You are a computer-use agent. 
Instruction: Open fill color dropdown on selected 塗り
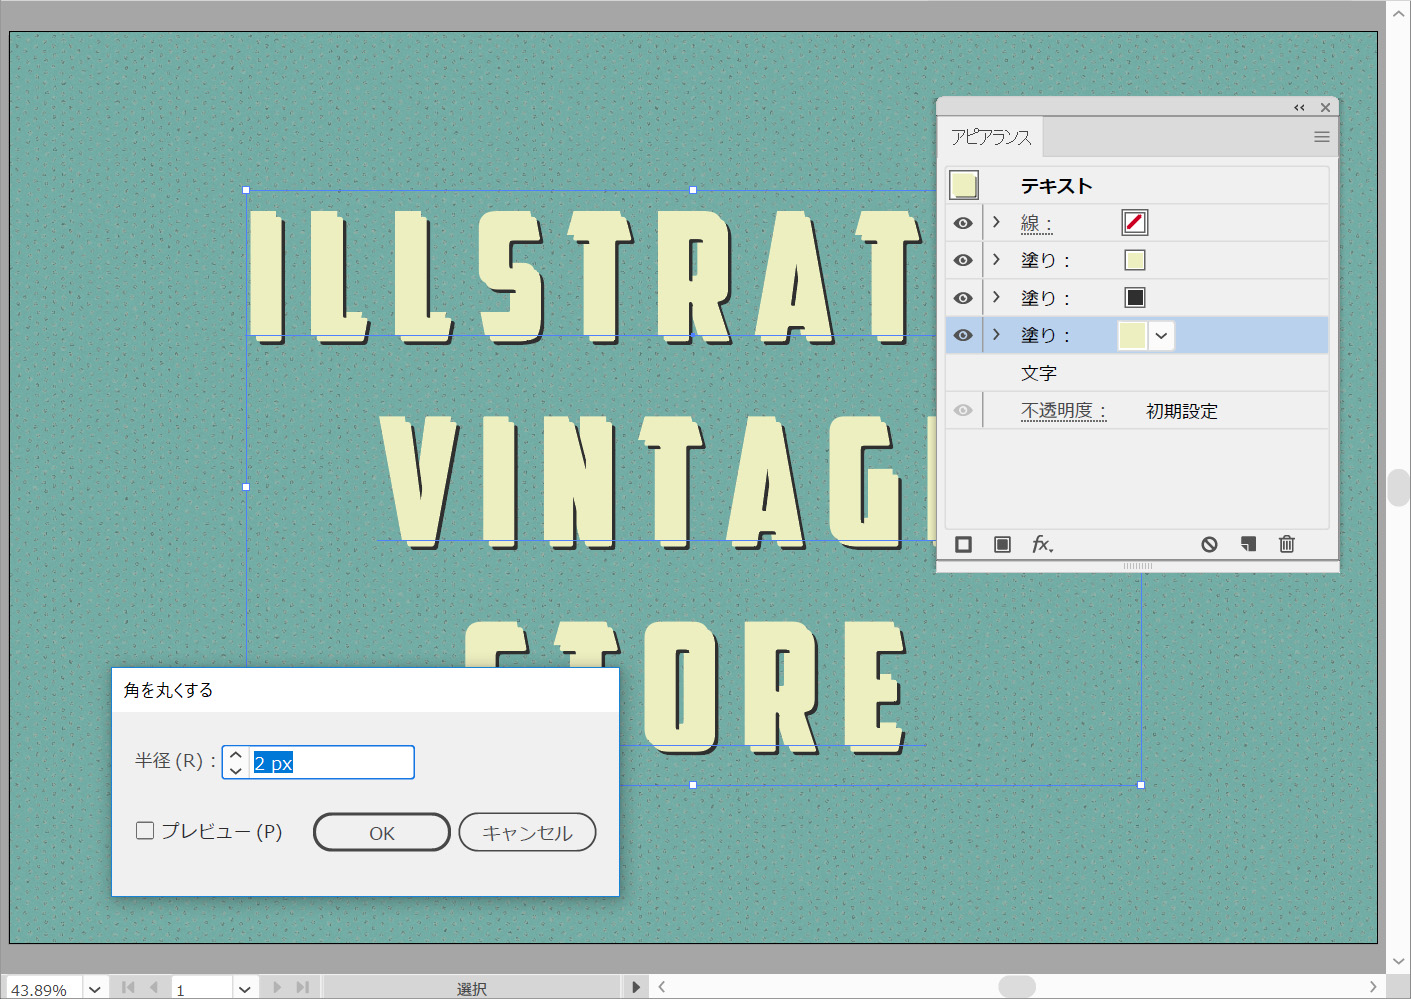pos(1161,336)
